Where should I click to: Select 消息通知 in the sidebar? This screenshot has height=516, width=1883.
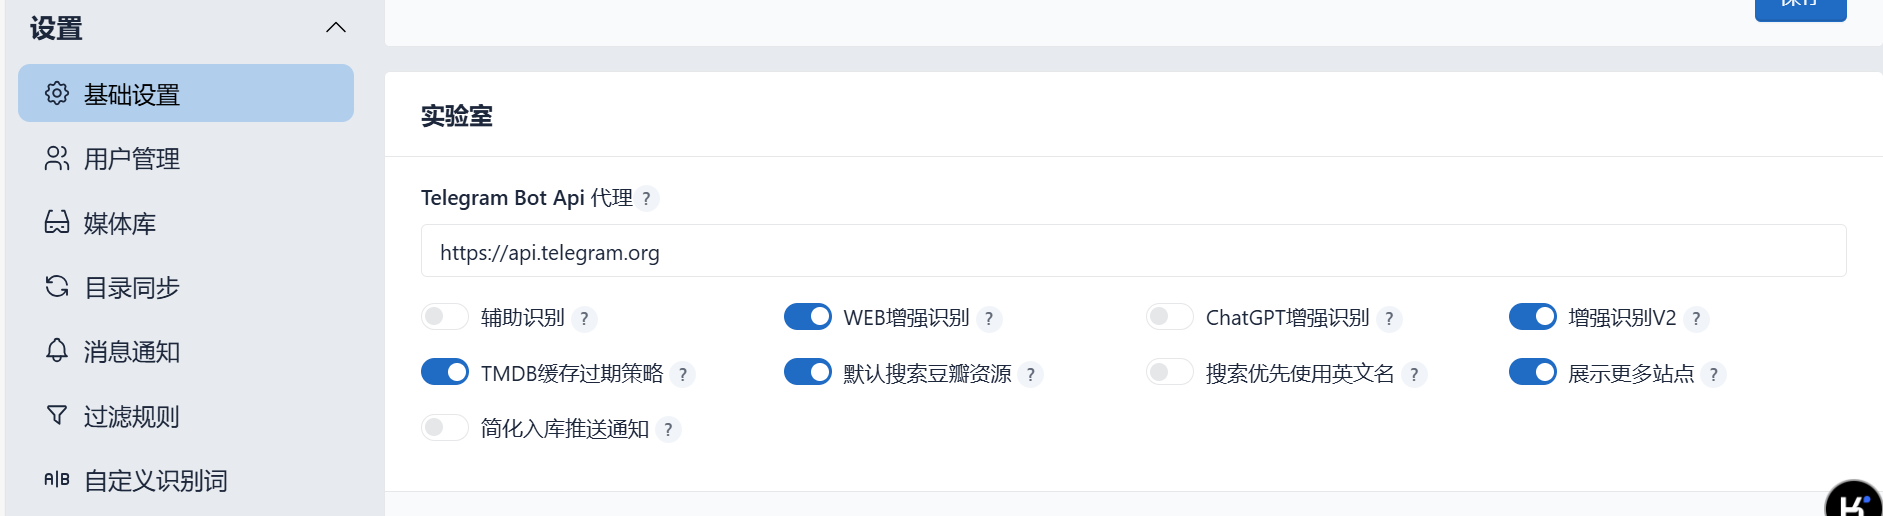186,351
